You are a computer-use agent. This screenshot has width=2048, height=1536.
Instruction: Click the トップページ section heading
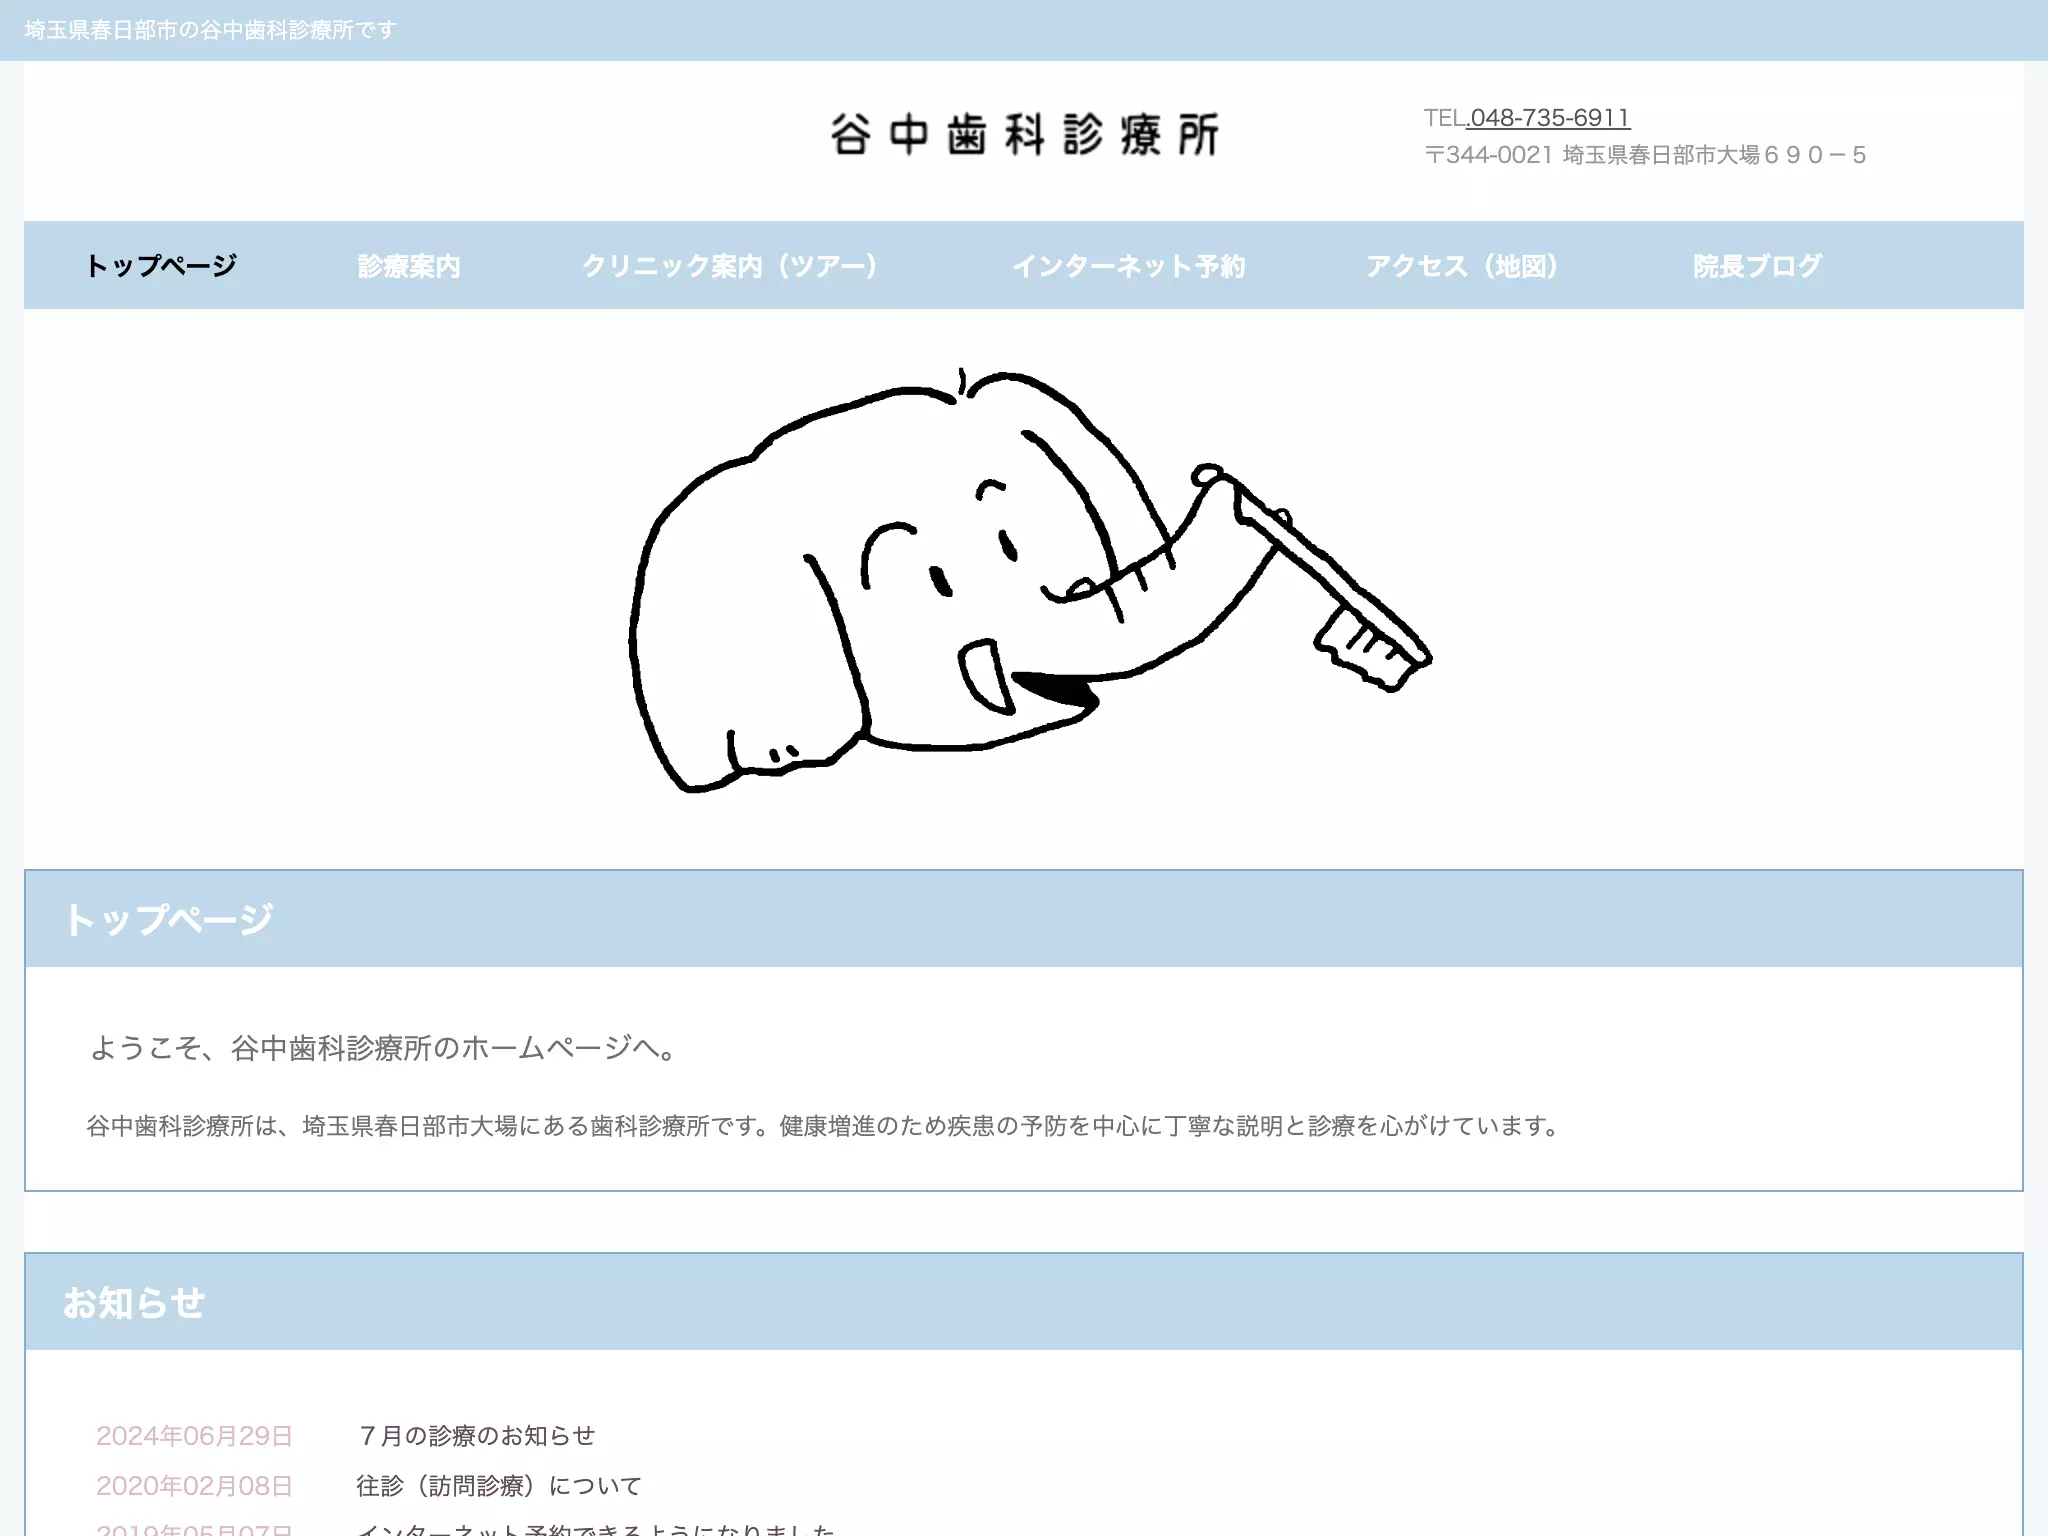tap(168, 919)
